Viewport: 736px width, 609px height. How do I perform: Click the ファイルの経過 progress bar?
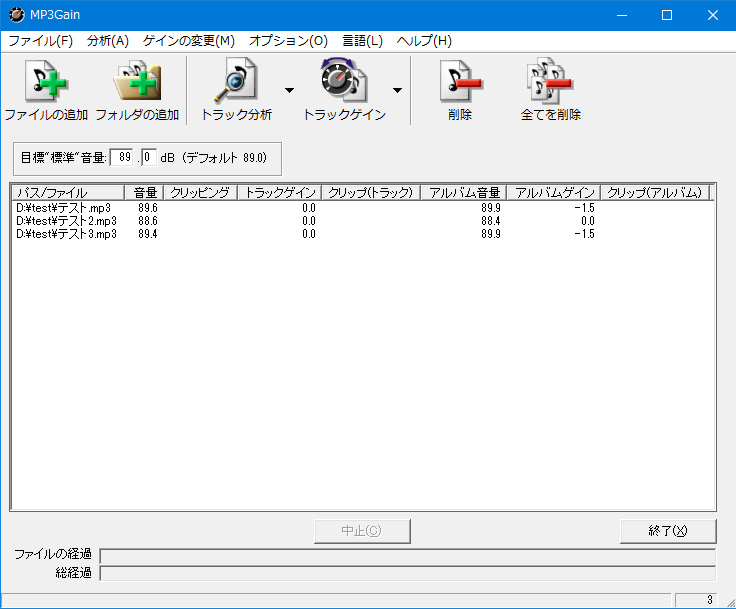pyautogui.click(x=408, y=556)
